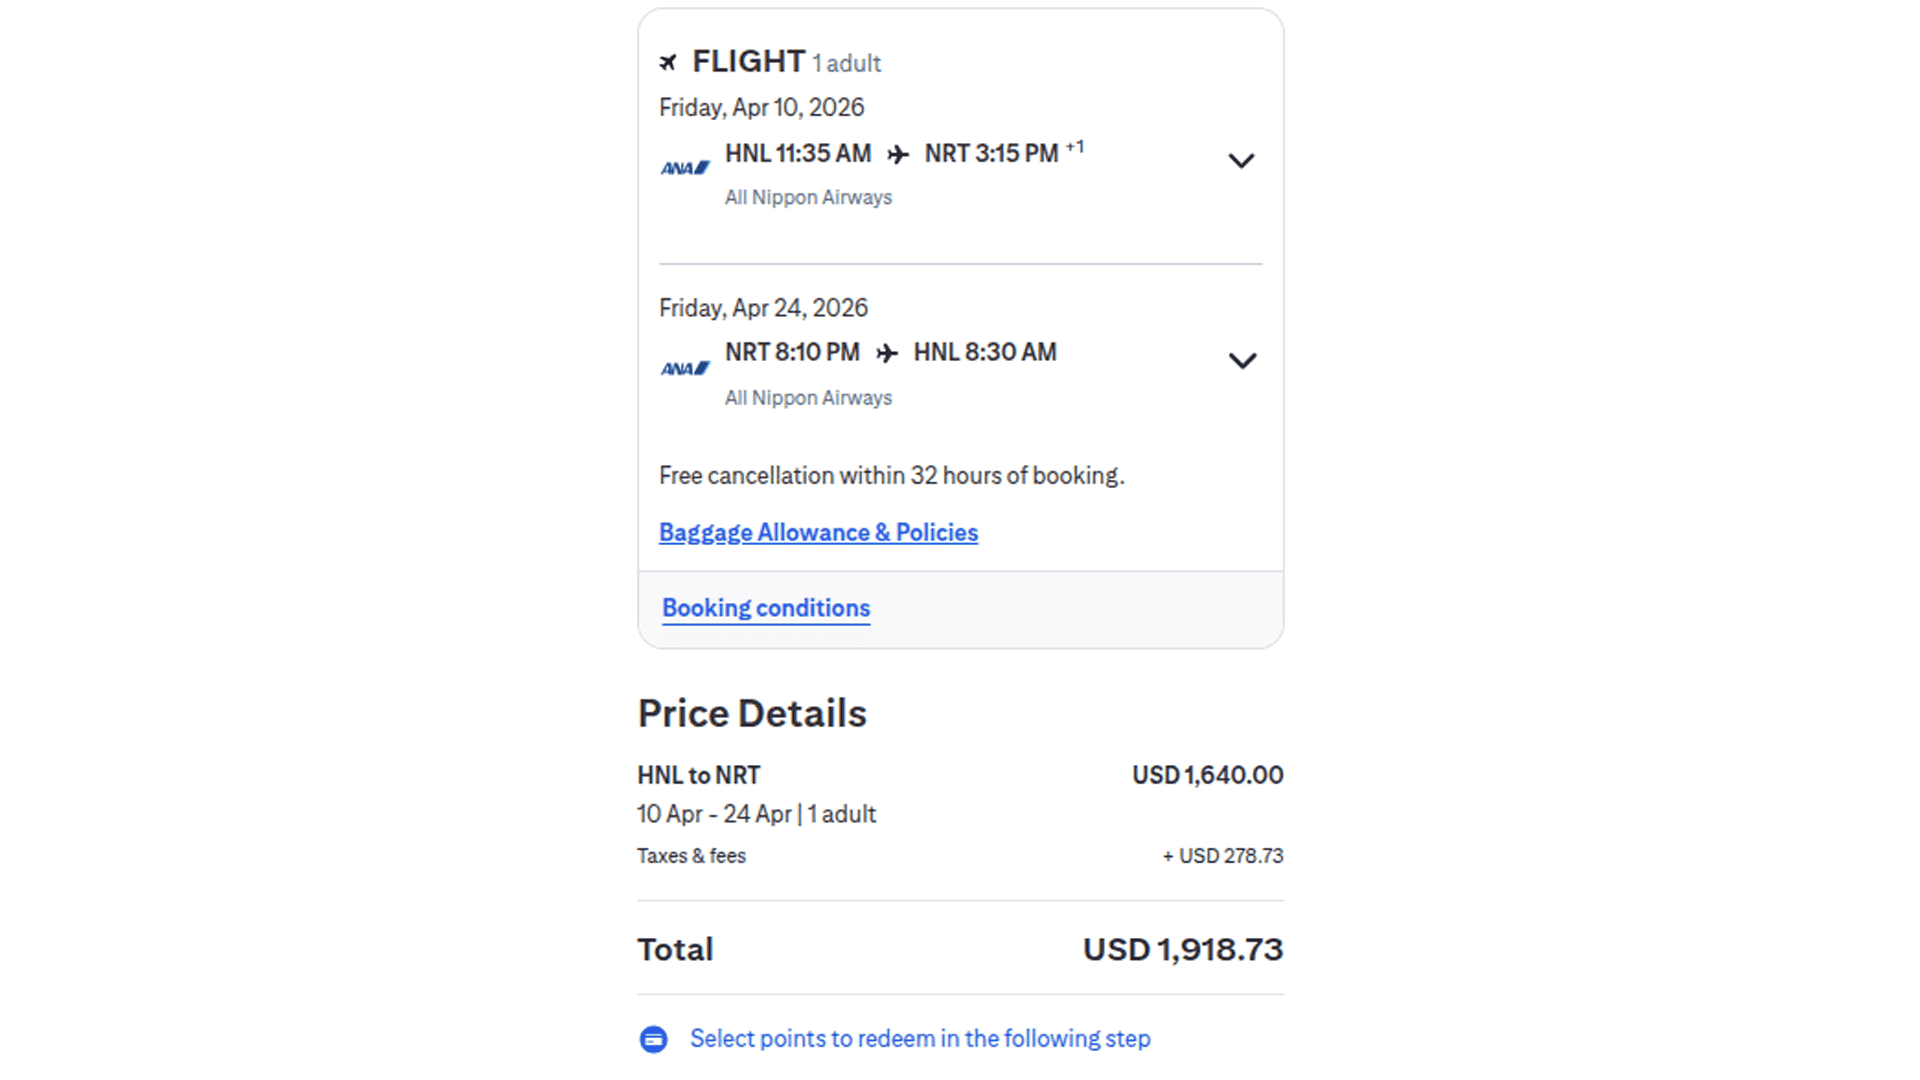
Task: Open Booking conditions
Action: (x=765, y=608)
